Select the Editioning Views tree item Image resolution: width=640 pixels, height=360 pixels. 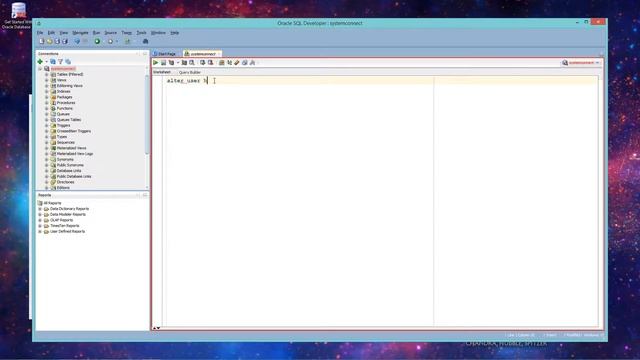[70, 86]
